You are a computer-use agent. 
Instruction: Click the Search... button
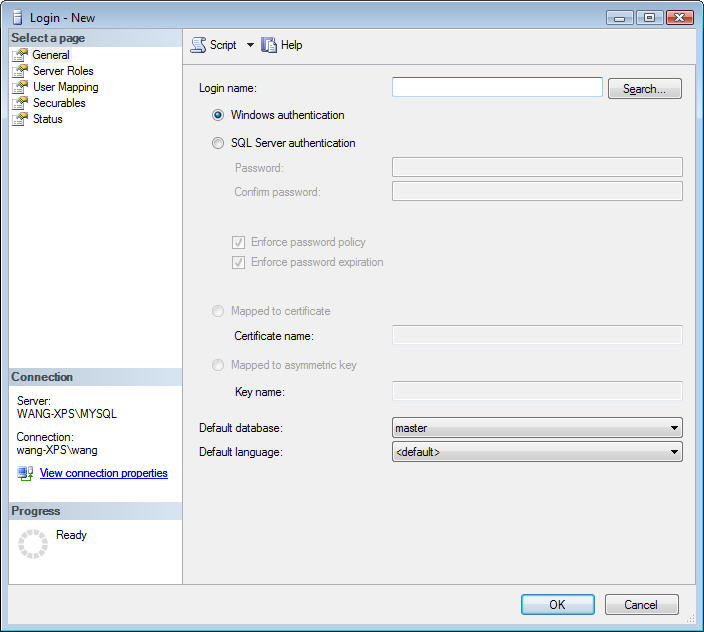645,88
